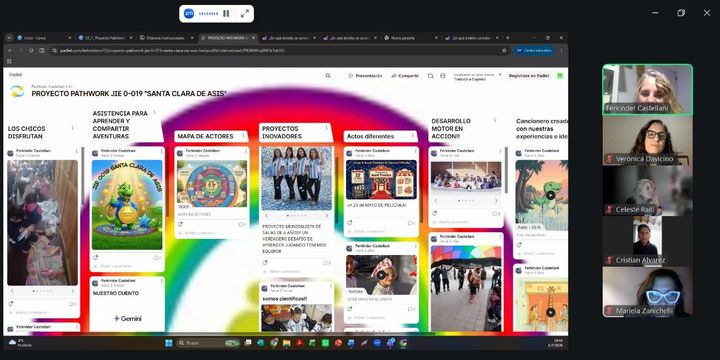
Task: Open the somos científicos!! post
Action: click(285, 299)
